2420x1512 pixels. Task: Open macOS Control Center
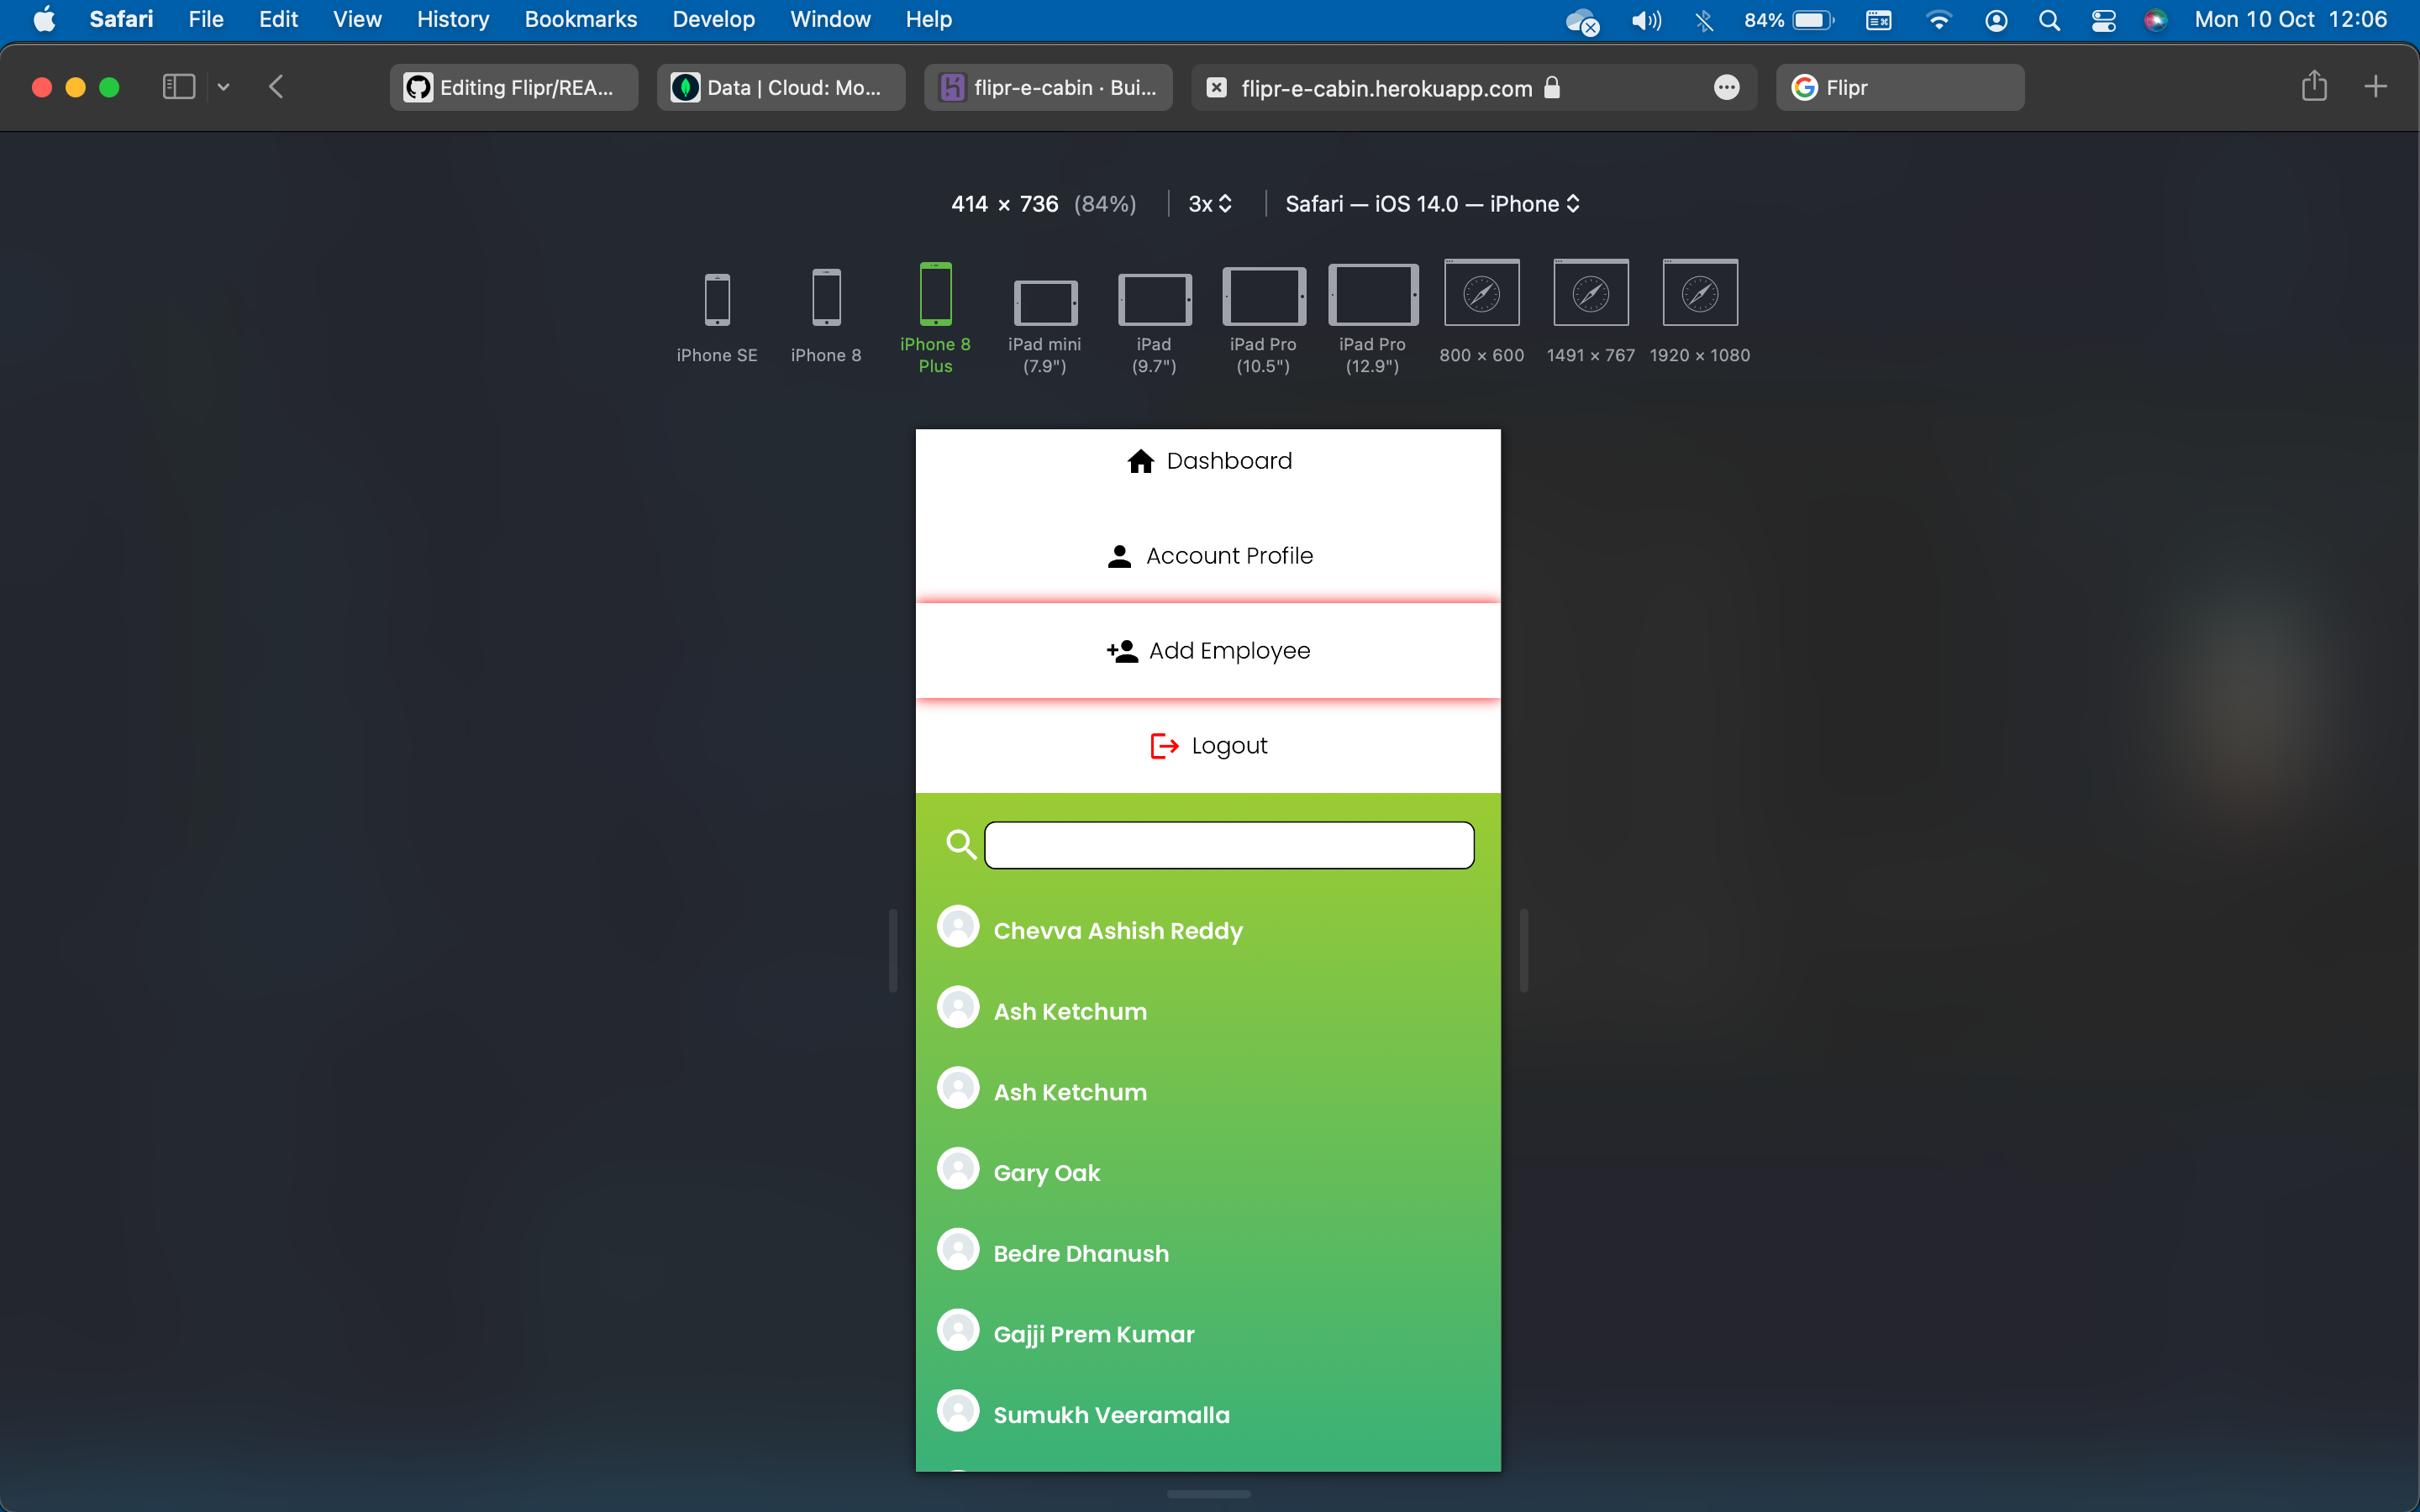click(x=2103, y=20)
